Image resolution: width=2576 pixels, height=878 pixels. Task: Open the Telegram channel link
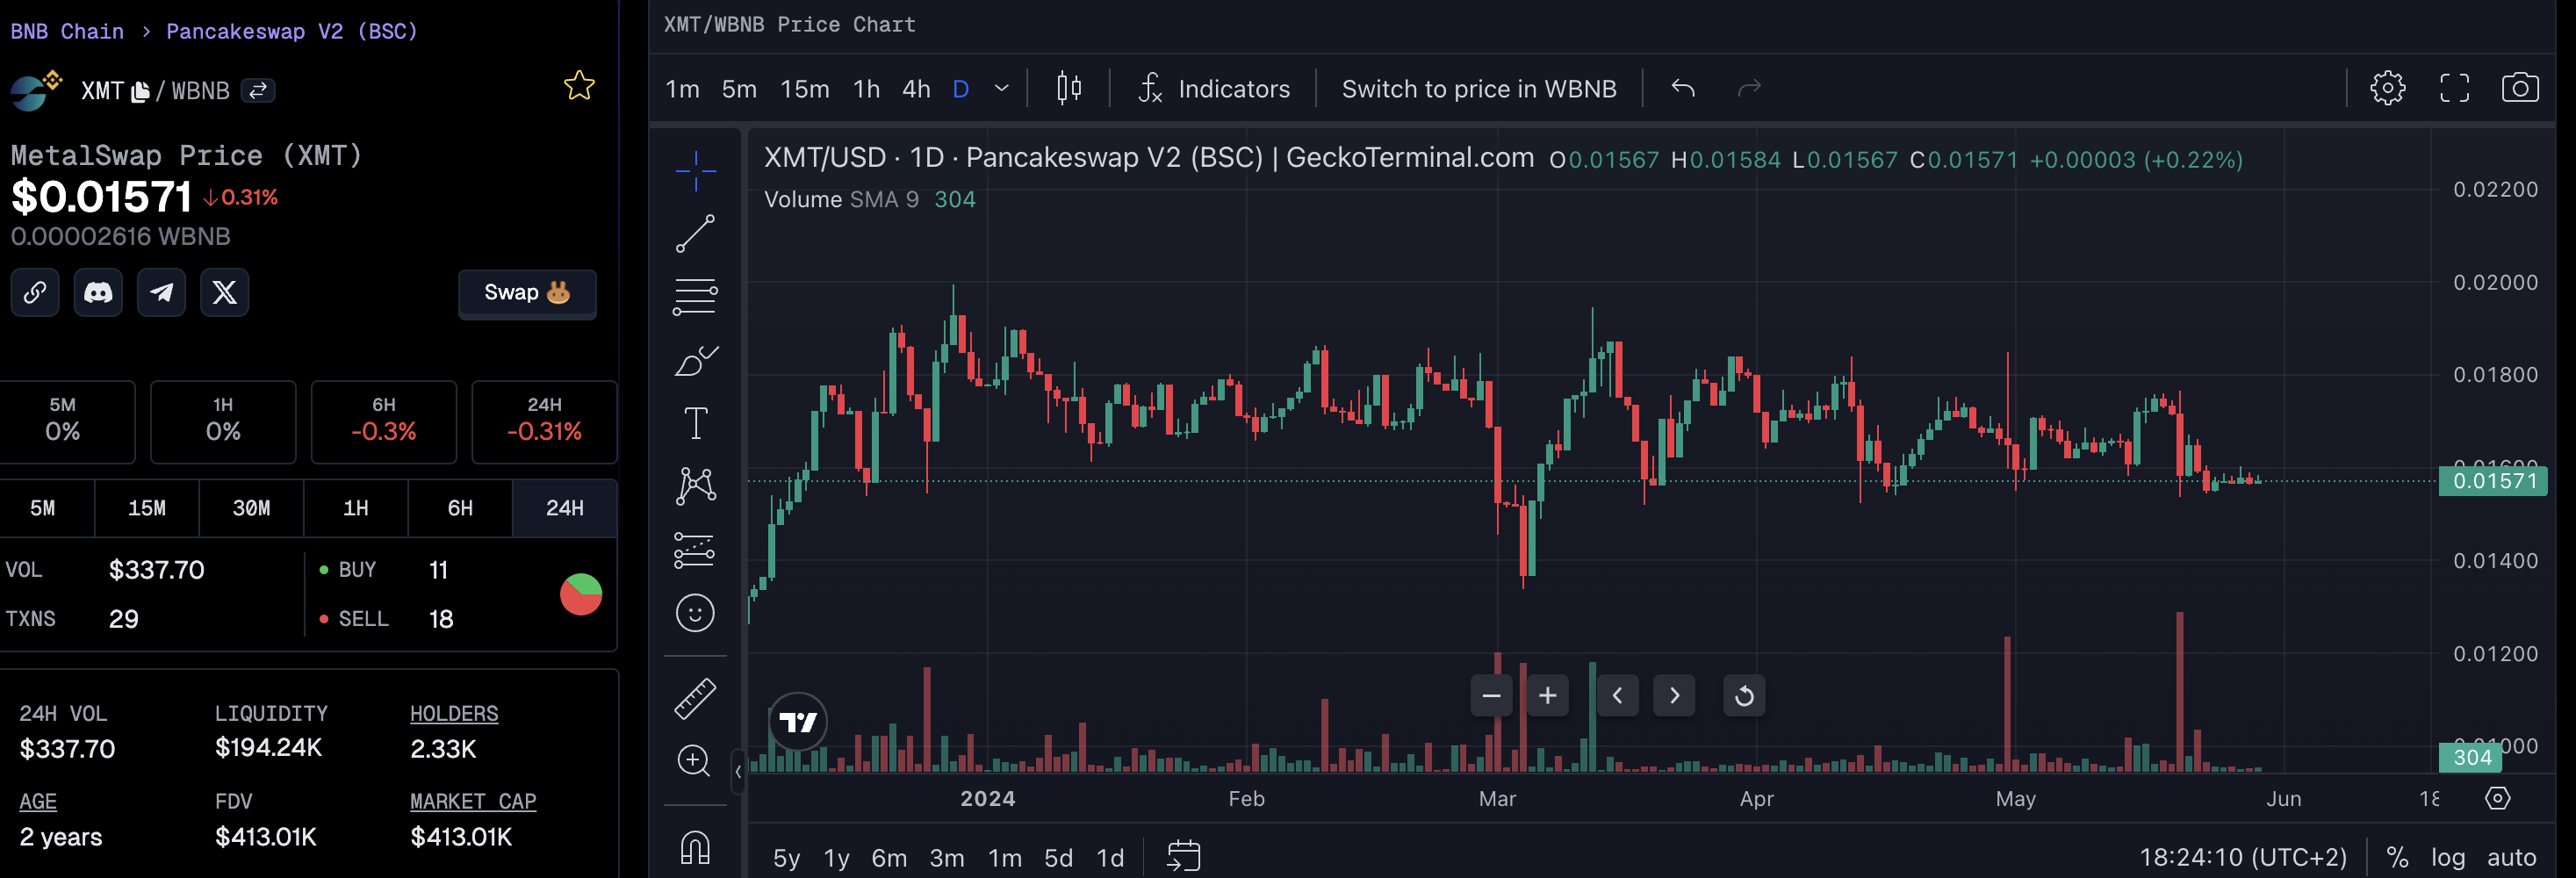[161, 292]
